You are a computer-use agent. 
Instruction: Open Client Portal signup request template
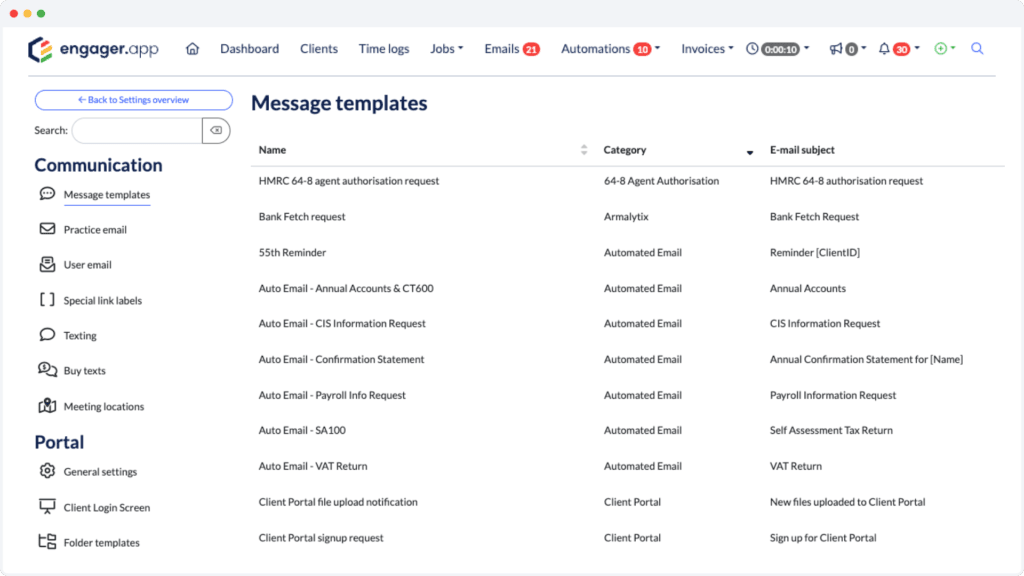tap(321, 538)
